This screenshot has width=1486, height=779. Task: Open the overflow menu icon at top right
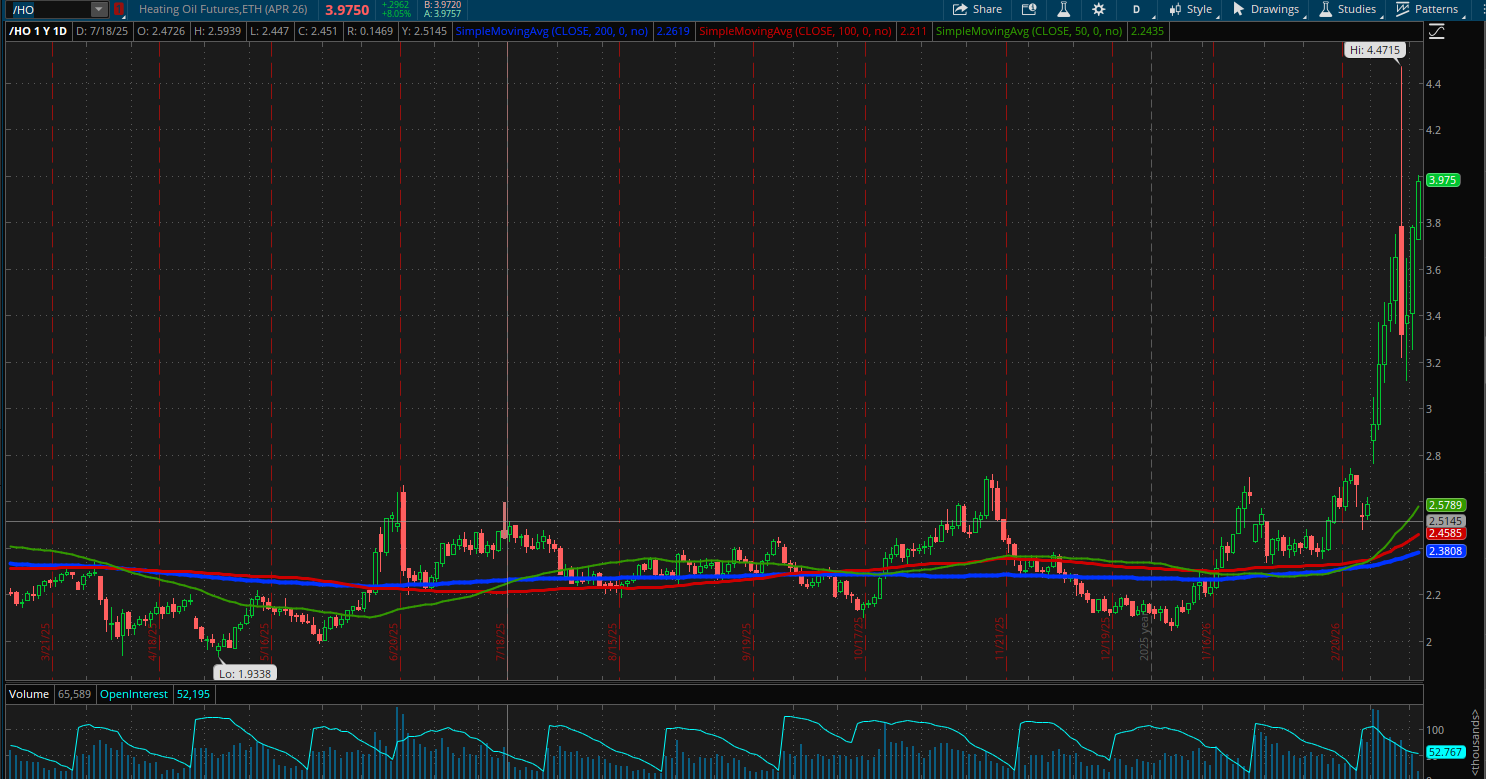click(1480, 8)
